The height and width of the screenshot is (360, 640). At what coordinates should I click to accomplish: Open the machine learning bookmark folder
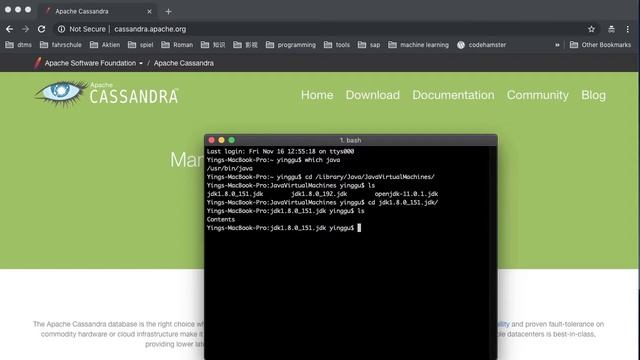pyautogui.click(x=418, y=45)
